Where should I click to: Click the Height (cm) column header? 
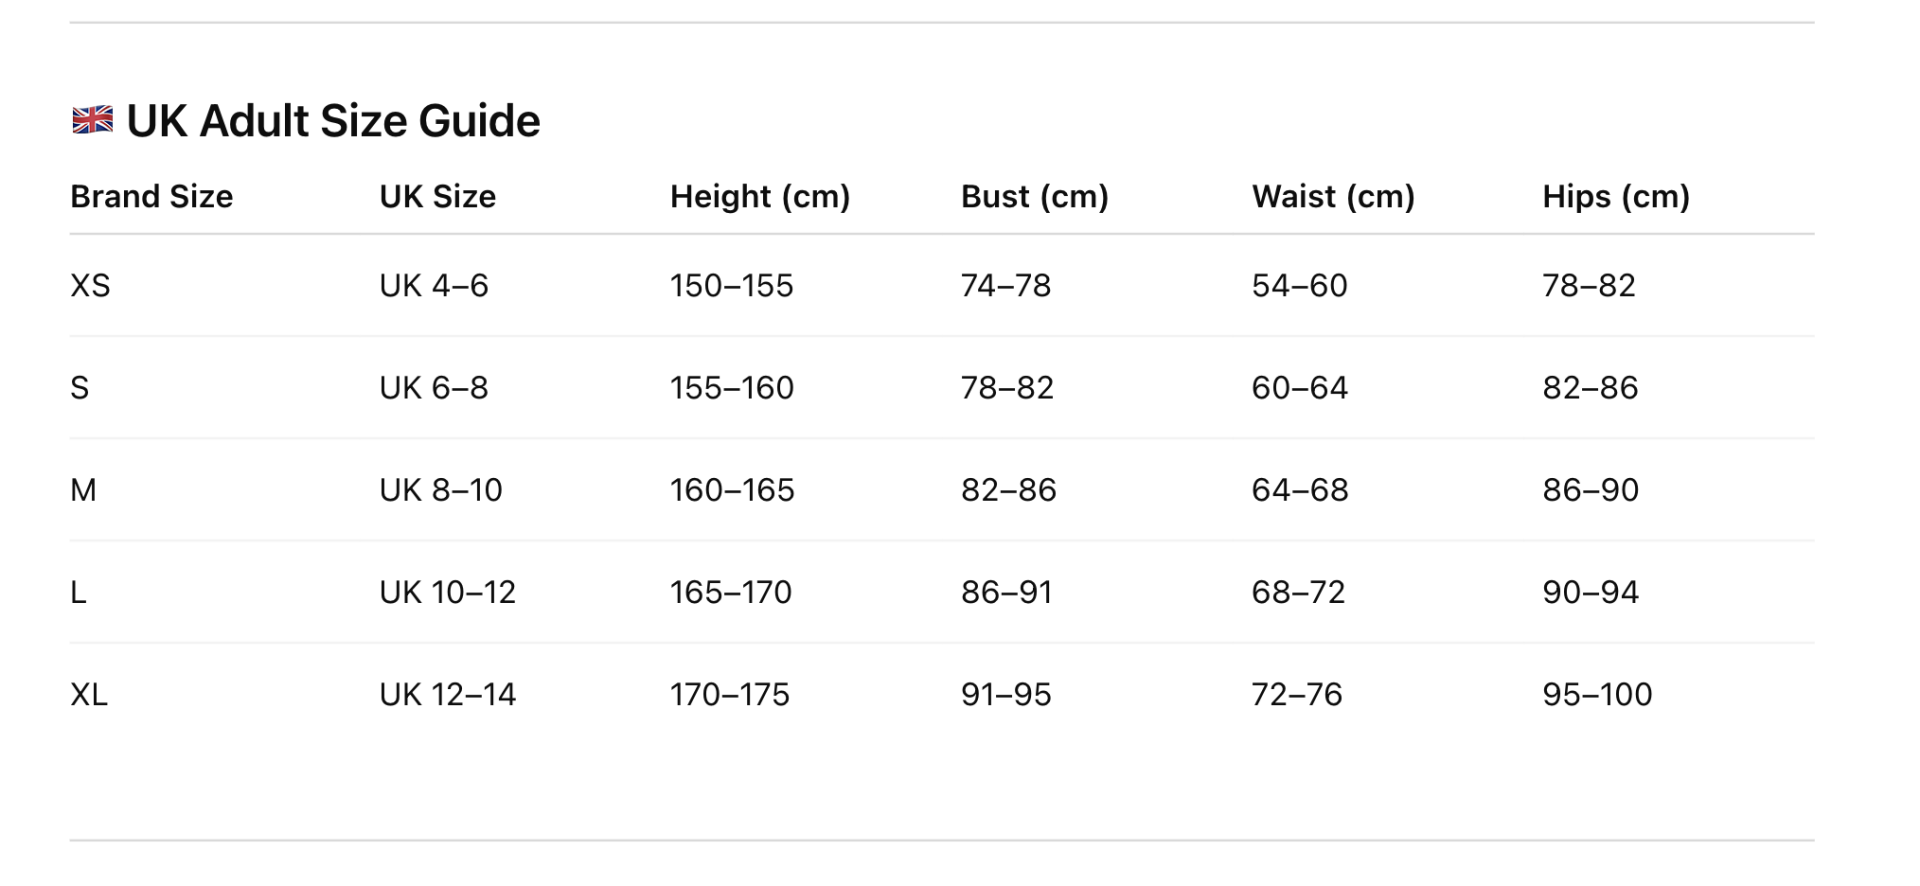click(x=759, y=196)
